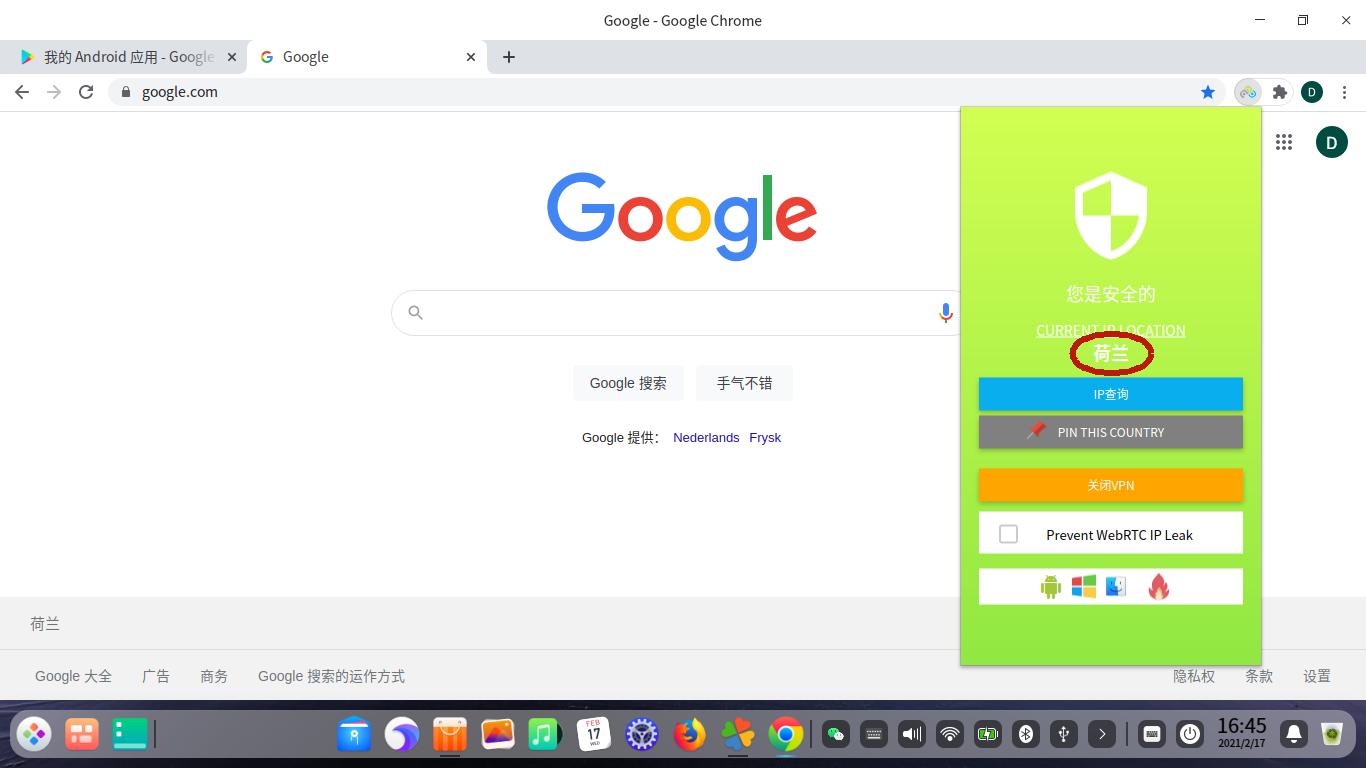View site information via the padlock icon

(125, 92)
